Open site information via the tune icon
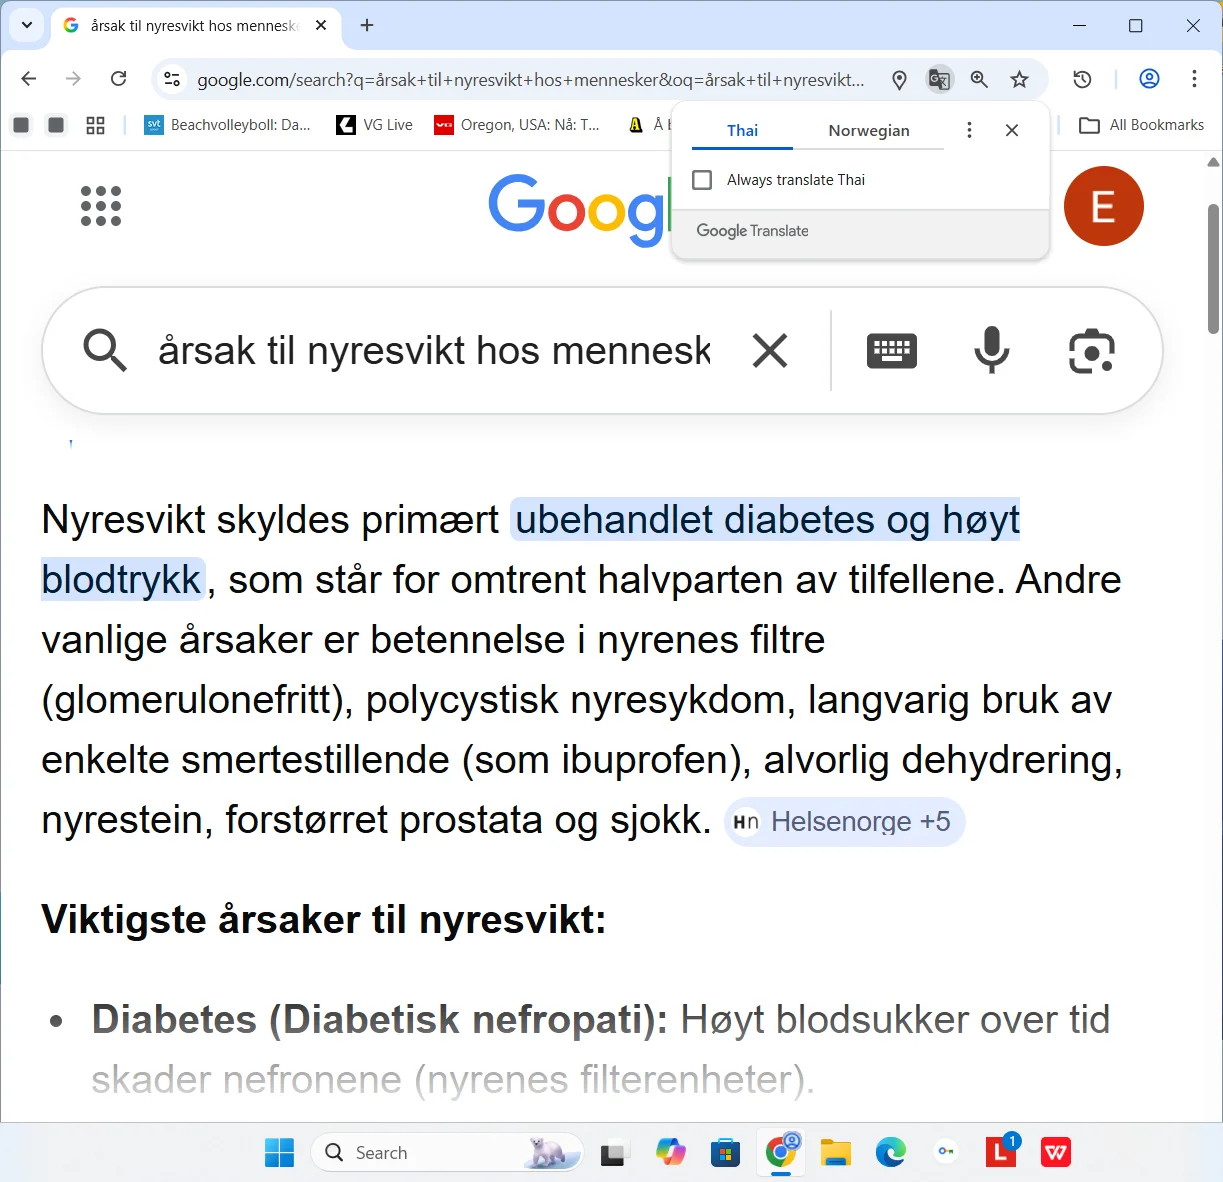 pos(171,79)
